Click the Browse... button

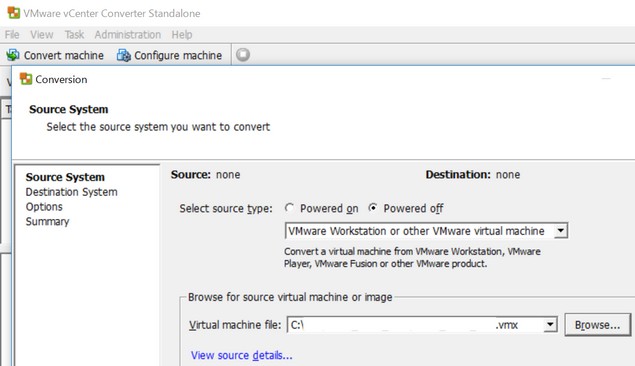click(598, 325)
